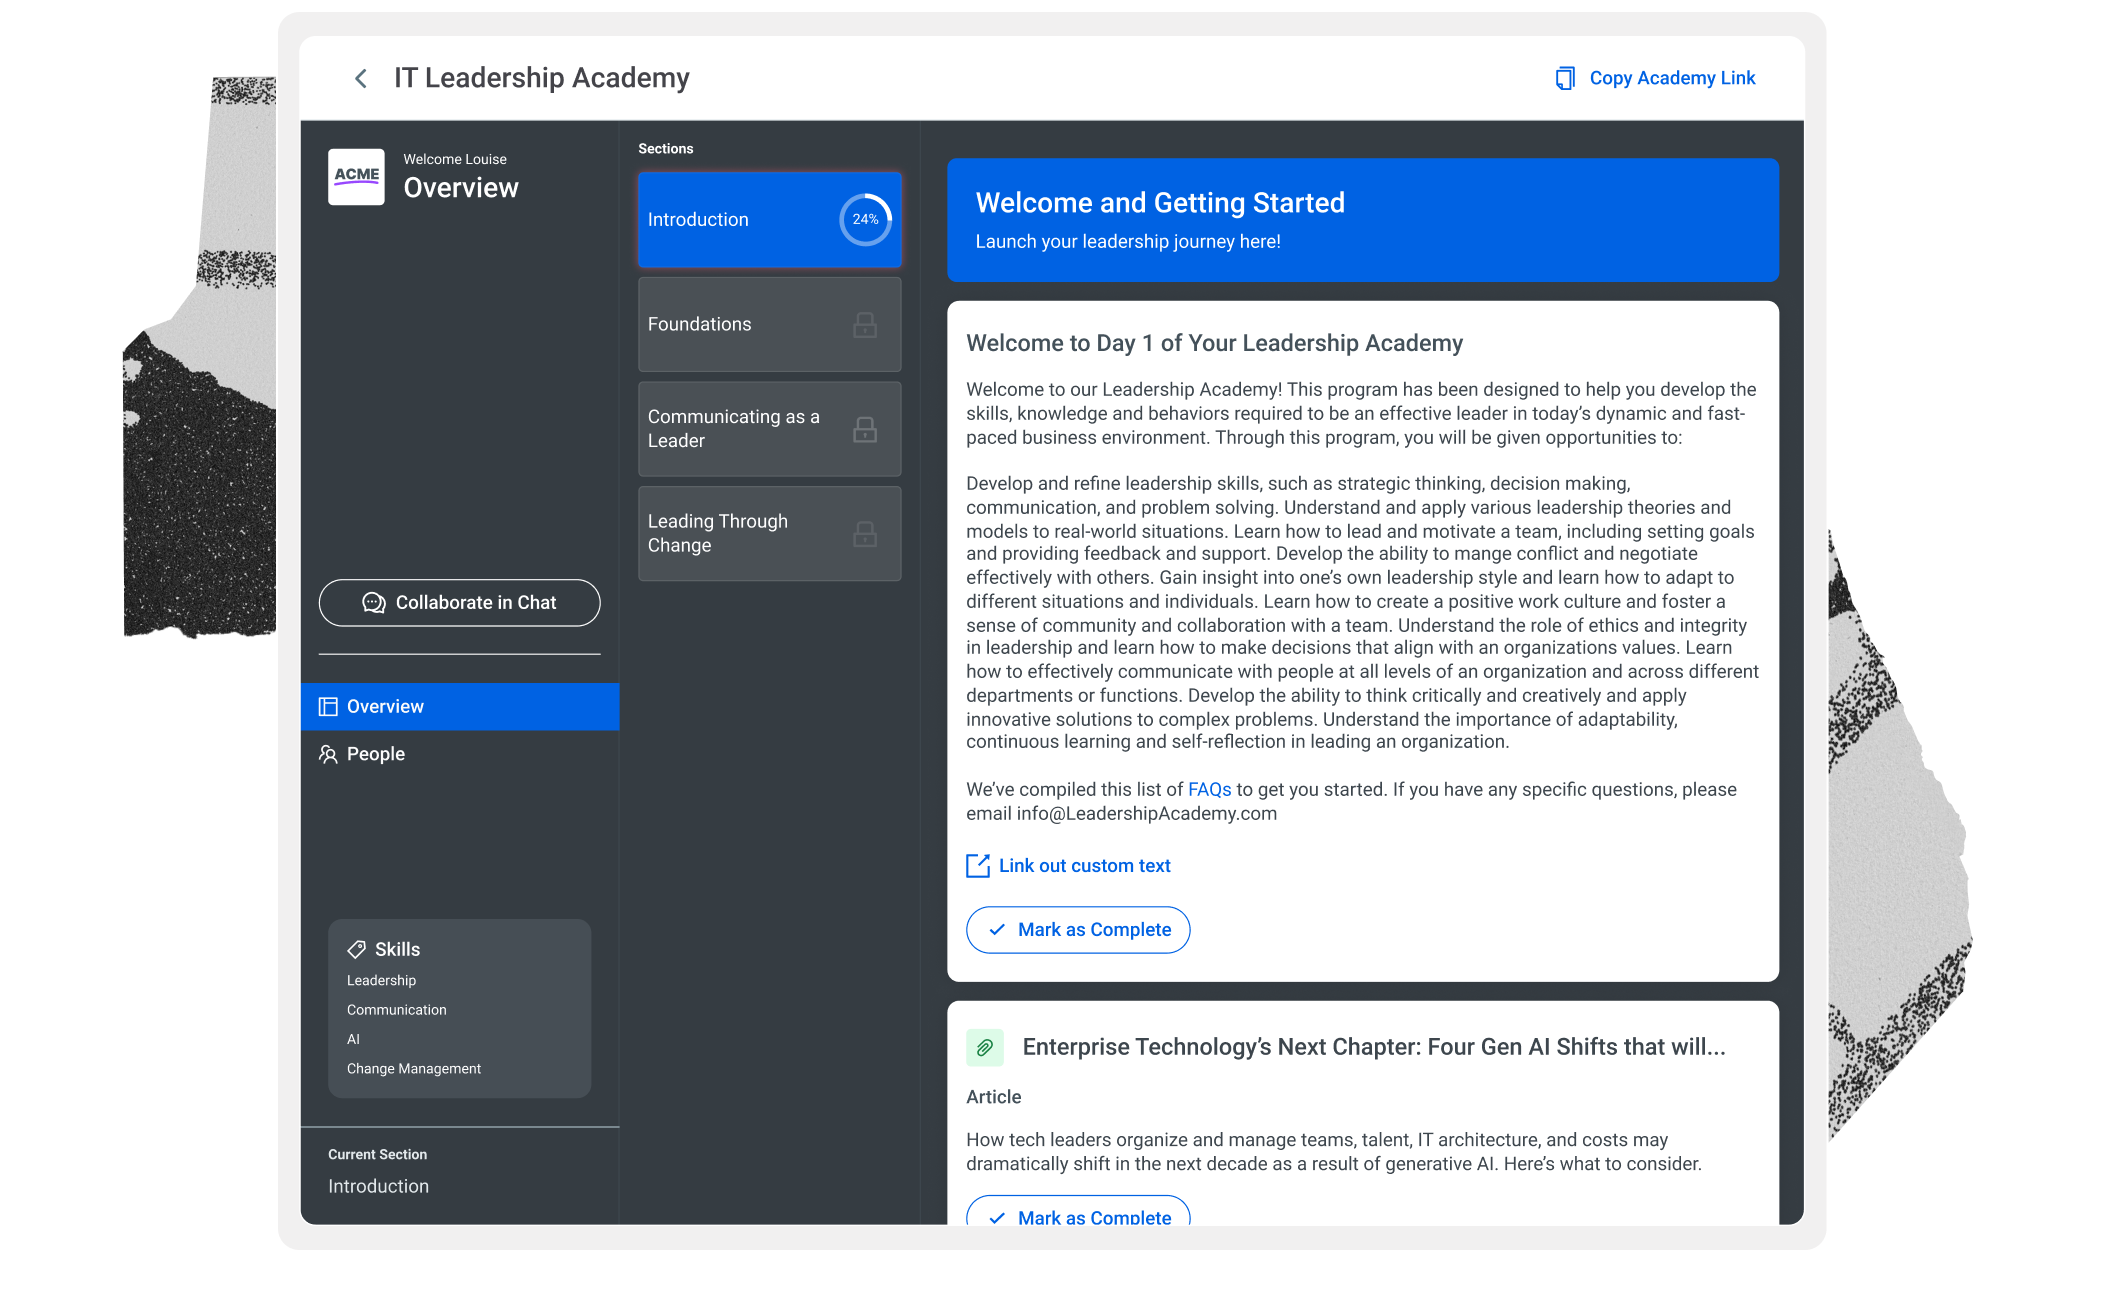Mark the welcome card as complete

pyautogui.click(x=1078, y=930)
